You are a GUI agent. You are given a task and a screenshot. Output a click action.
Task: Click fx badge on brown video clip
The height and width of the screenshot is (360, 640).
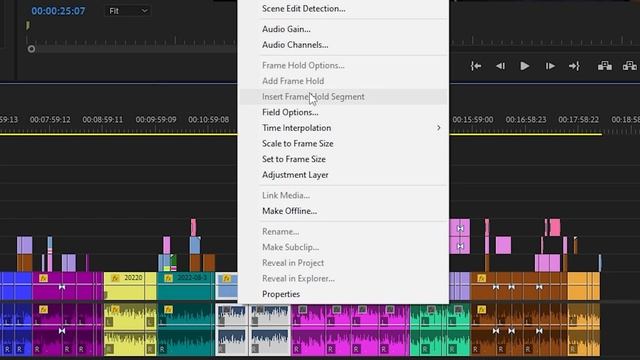482,278
